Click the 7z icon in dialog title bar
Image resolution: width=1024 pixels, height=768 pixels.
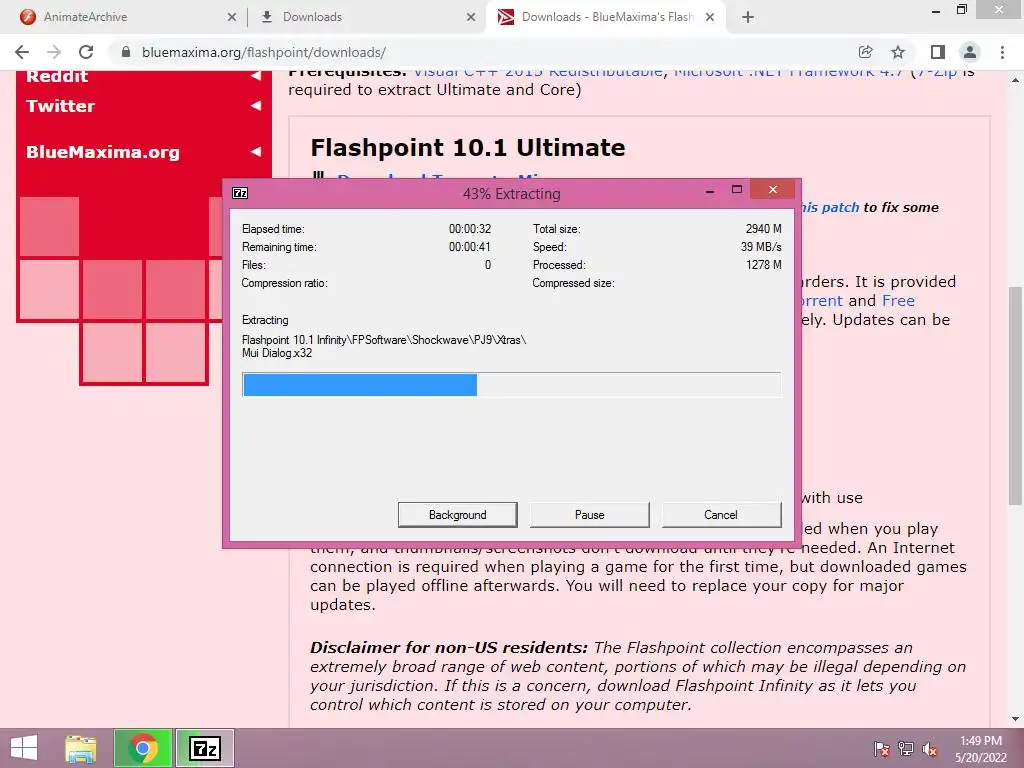click(240, 193)
